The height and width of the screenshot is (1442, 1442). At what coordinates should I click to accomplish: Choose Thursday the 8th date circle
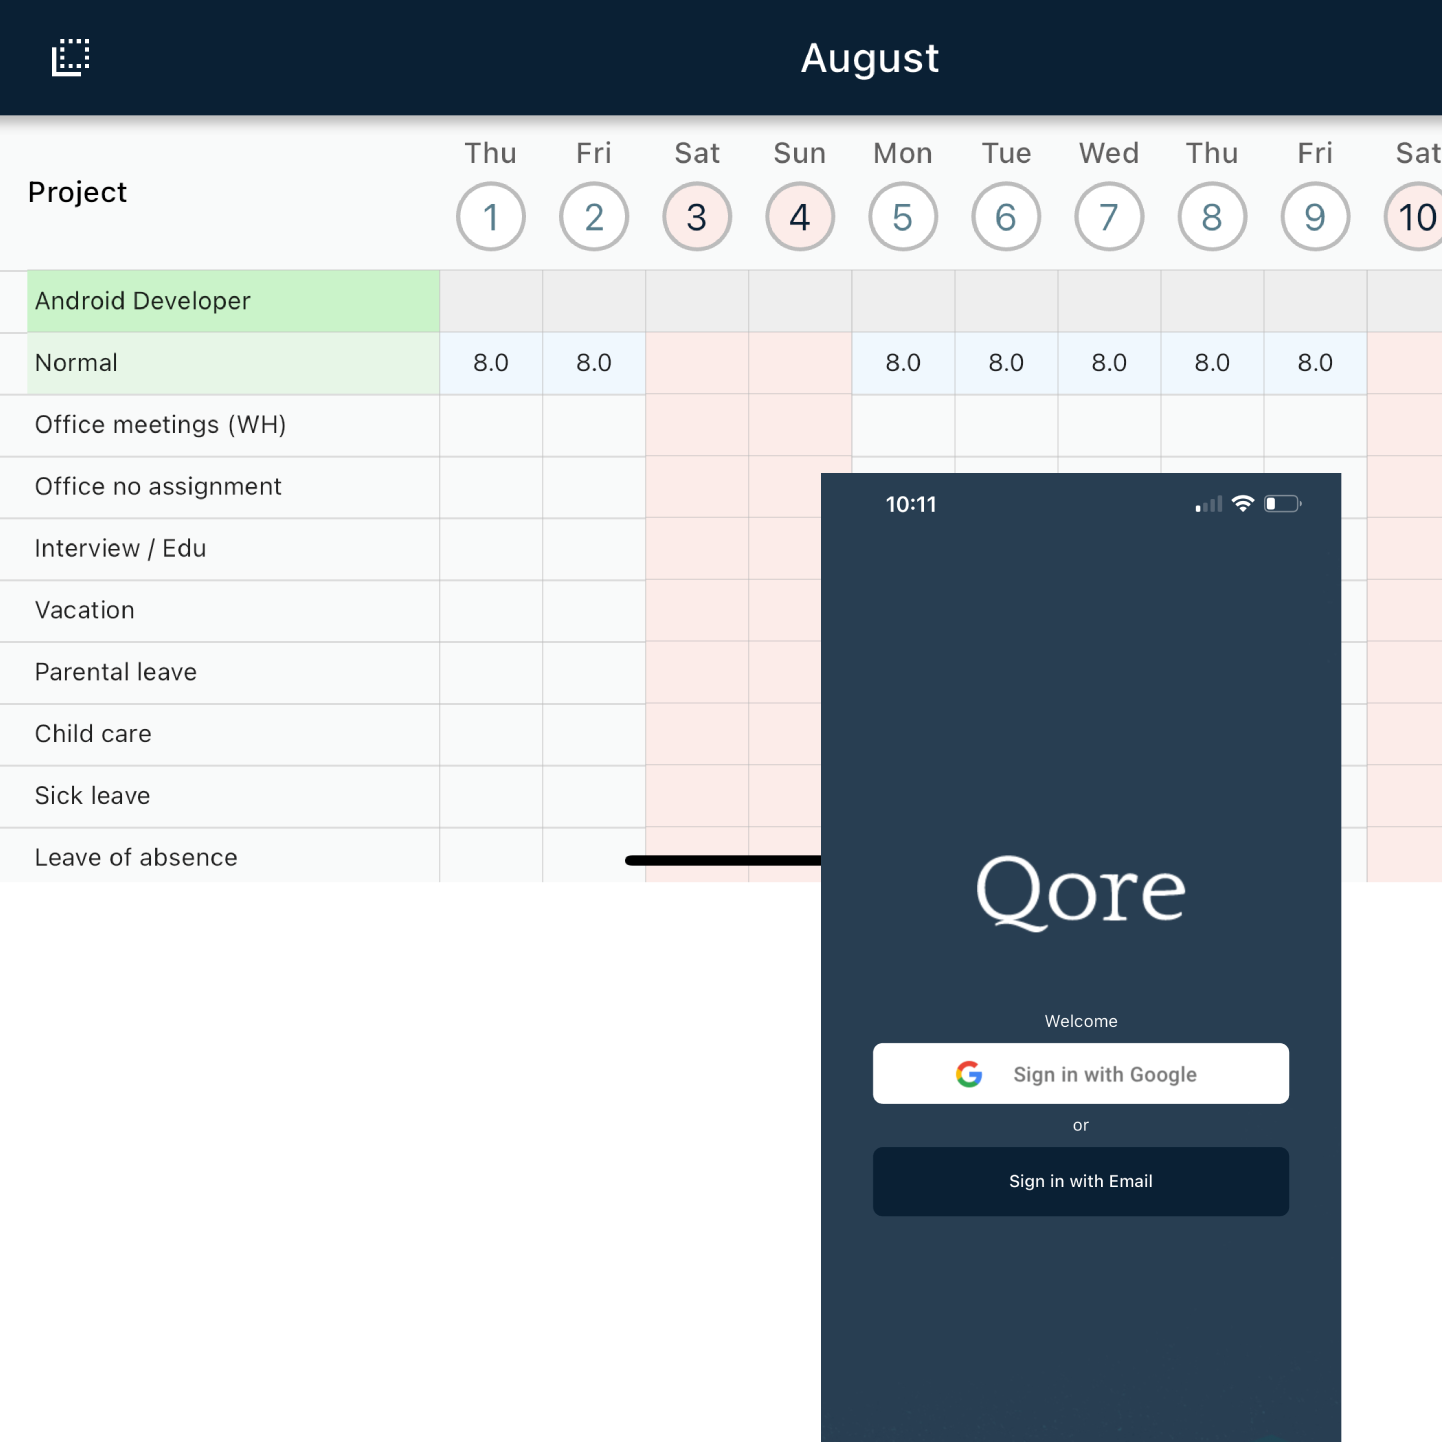tap(1212, 217)
